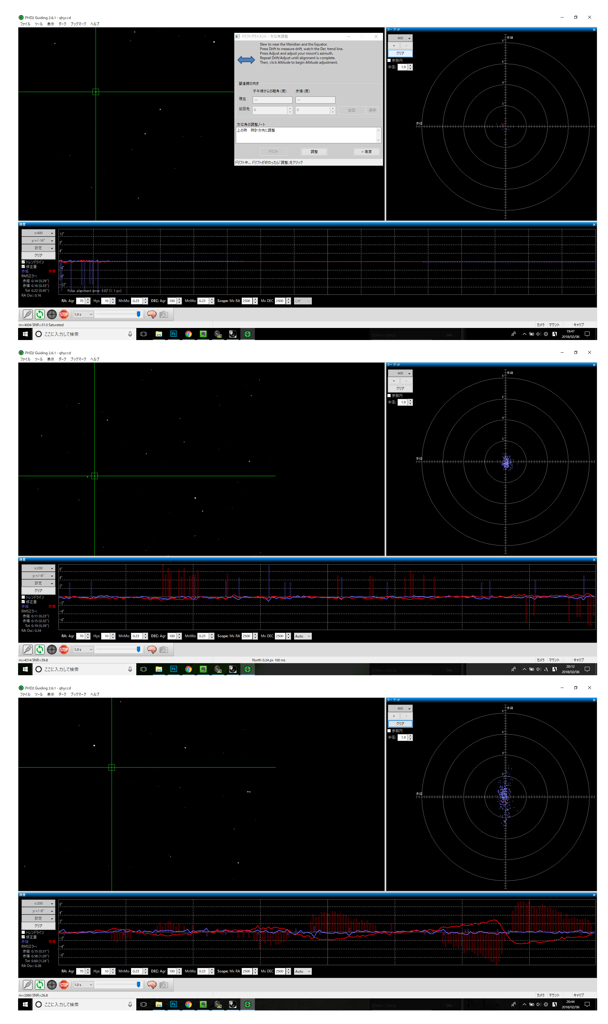Click 調整 button in the drift alignment dialog
The image size is (608, 1024).
[x=314, y=151]
